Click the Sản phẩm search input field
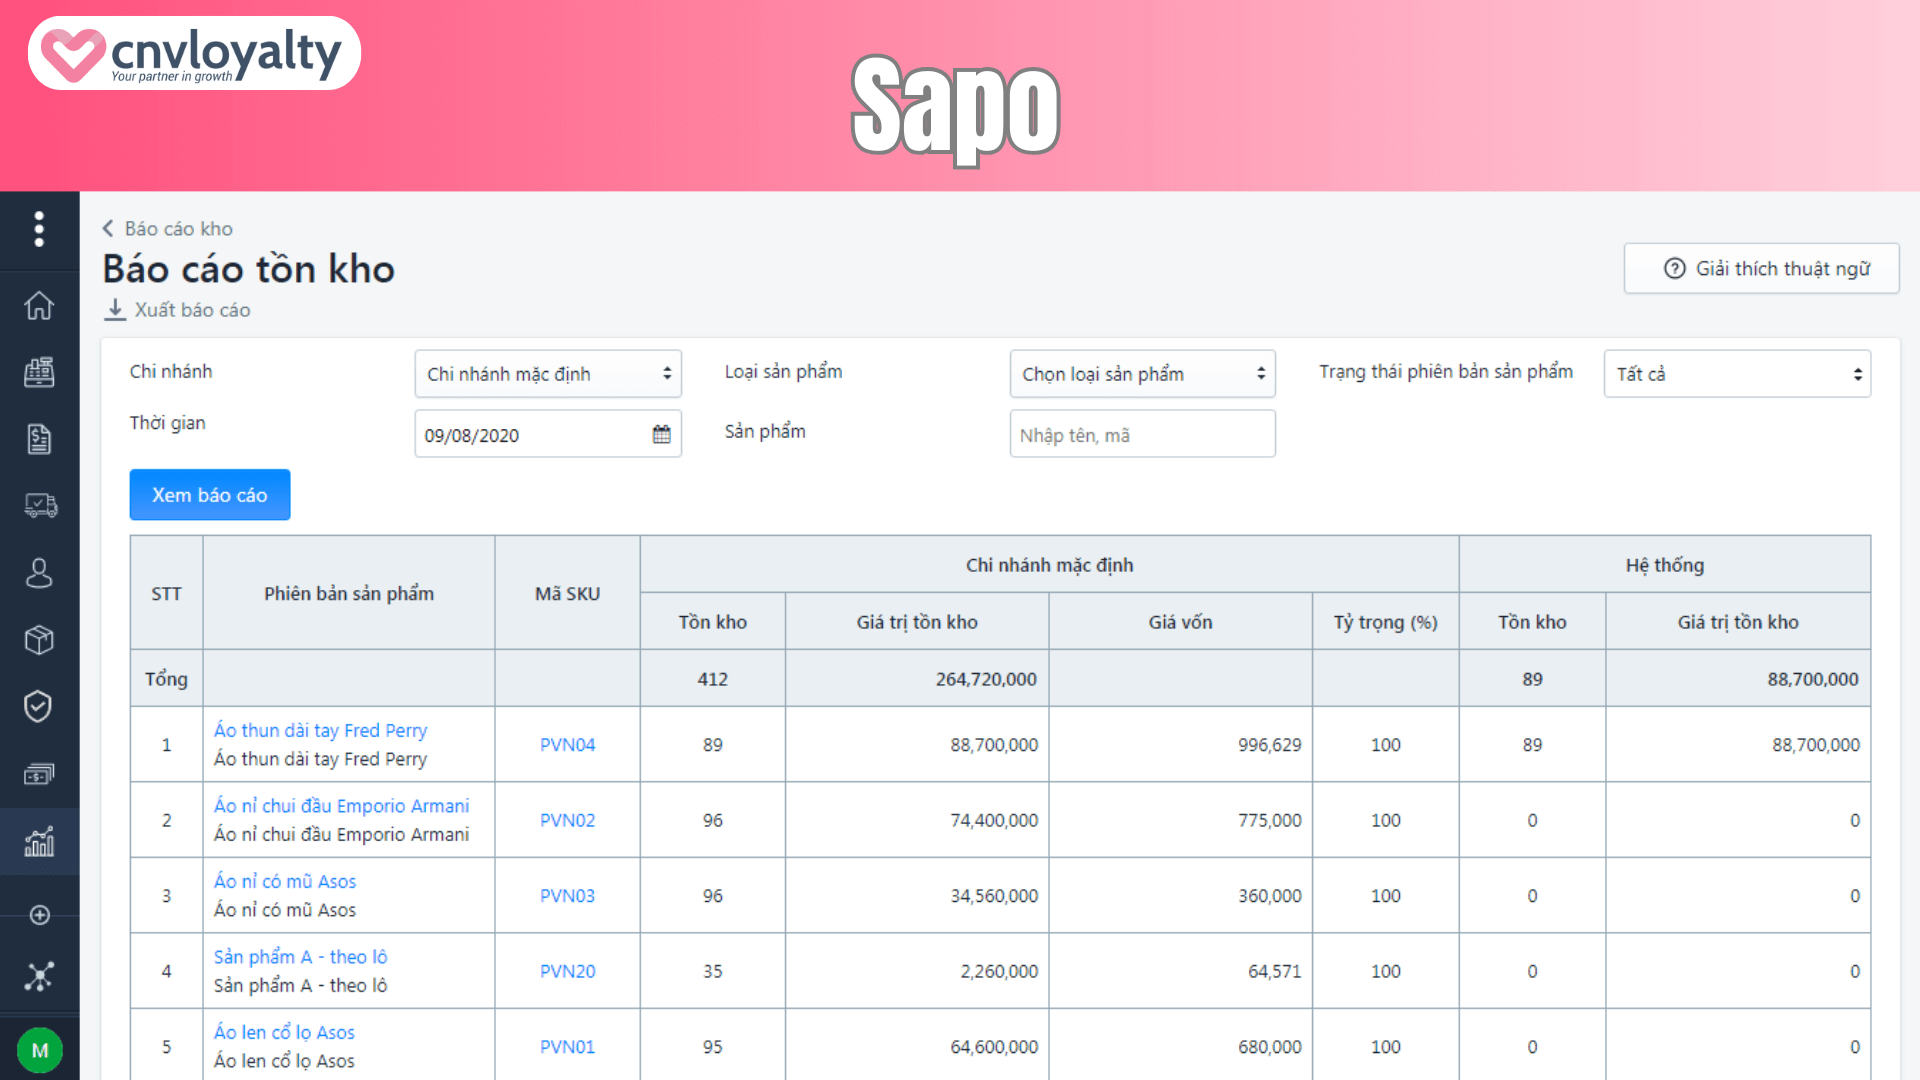 click(1142, 434)
